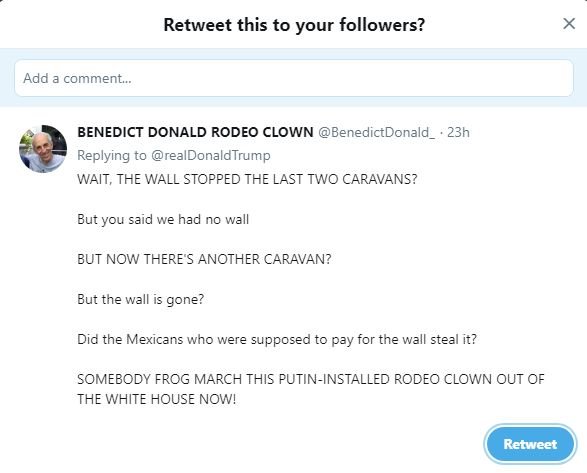Viewport: 587px width, 473px height.
Task: Open the @BenedictDonald_ handle
Action: pos(377,132)
